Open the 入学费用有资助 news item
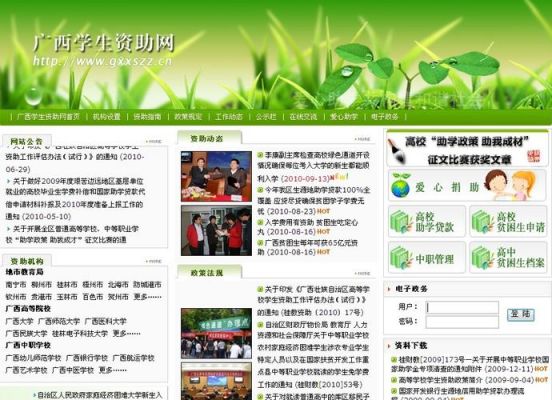This screenshot has height=400, width=552. click(308, 227)
